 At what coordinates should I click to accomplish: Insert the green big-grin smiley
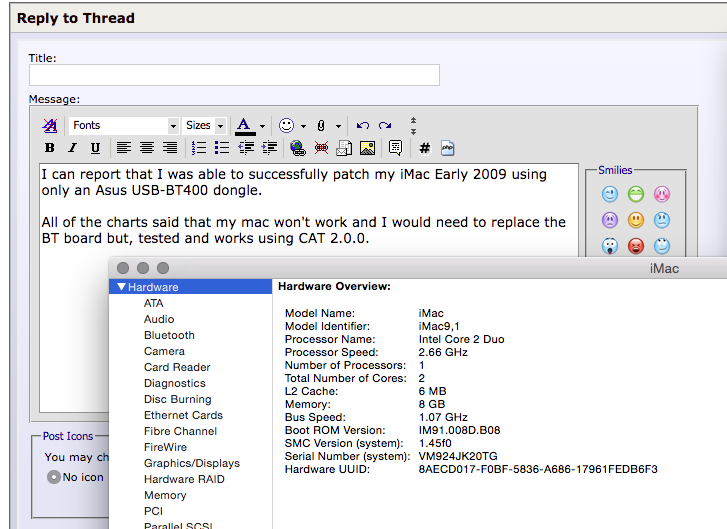pos(636,194)
